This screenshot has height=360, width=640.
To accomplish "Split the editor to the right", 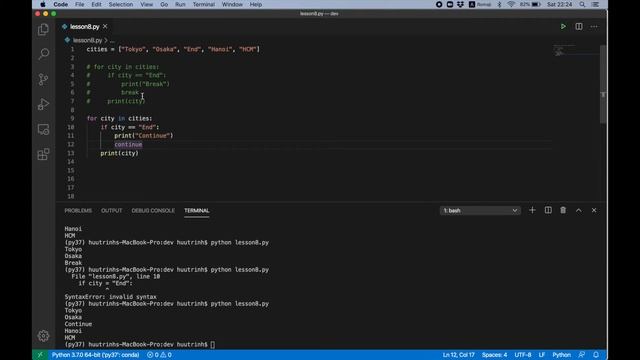I will 579,27.
